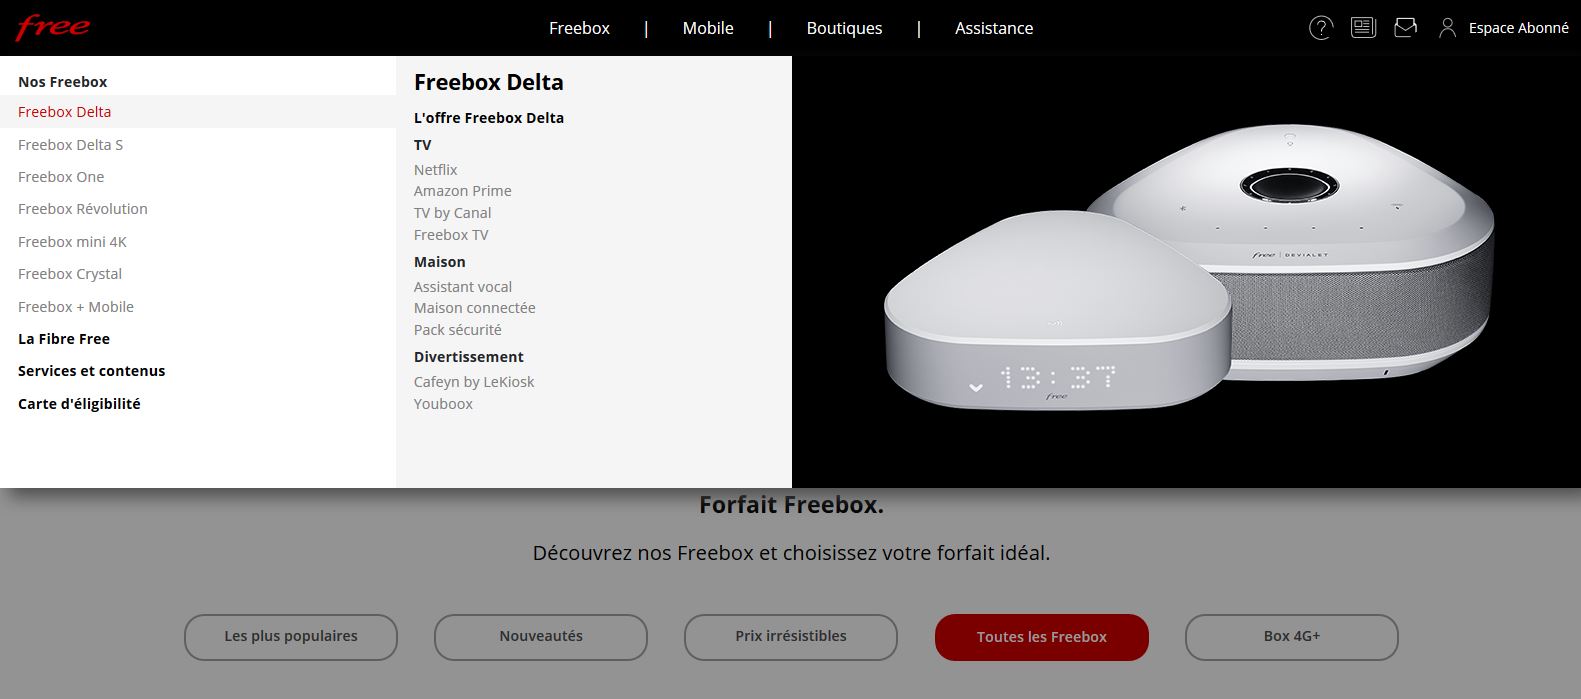
Task: Expand Services et contenus section
Action: [x=91, y=371]
